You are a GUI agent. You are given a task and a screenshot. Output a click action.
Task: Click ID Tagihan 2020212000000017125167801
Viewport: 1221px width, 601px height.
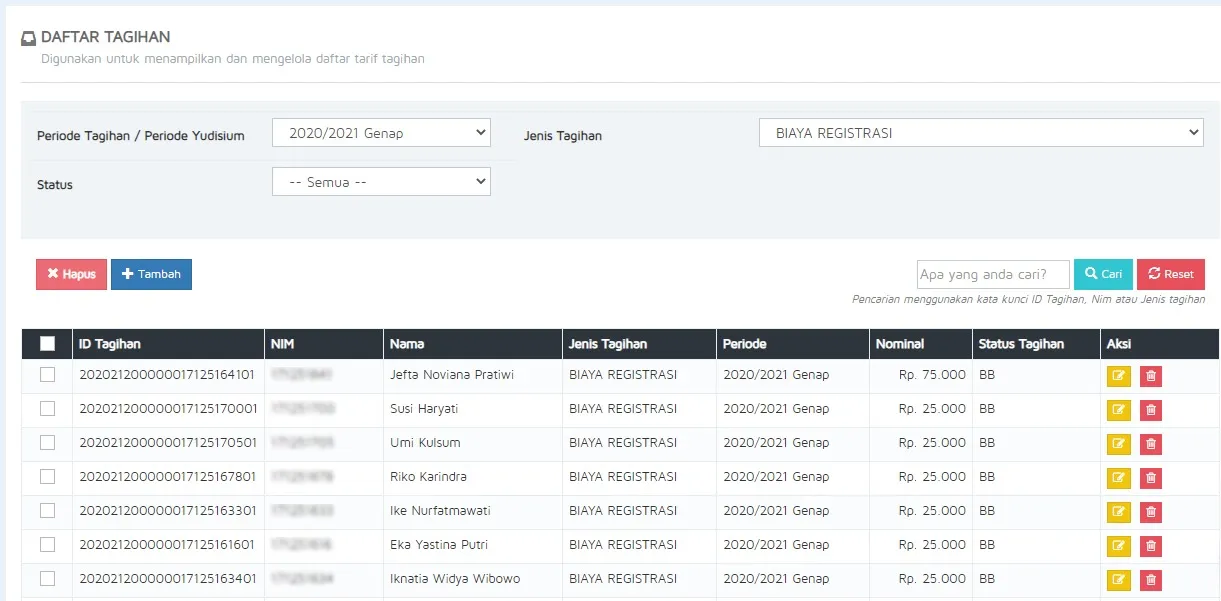tap(168, 477)
